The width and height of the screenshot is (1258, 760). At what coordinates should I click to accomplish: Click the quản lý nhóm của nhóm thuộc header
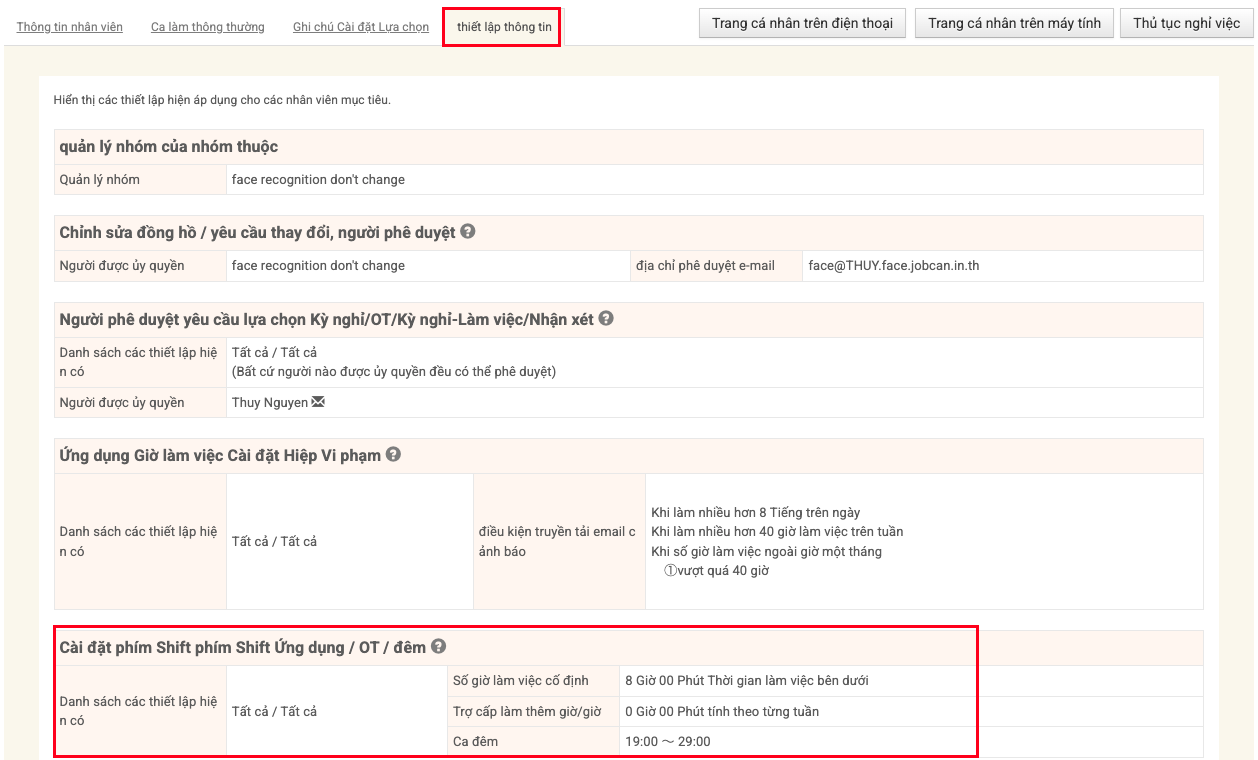click(169, 147)
